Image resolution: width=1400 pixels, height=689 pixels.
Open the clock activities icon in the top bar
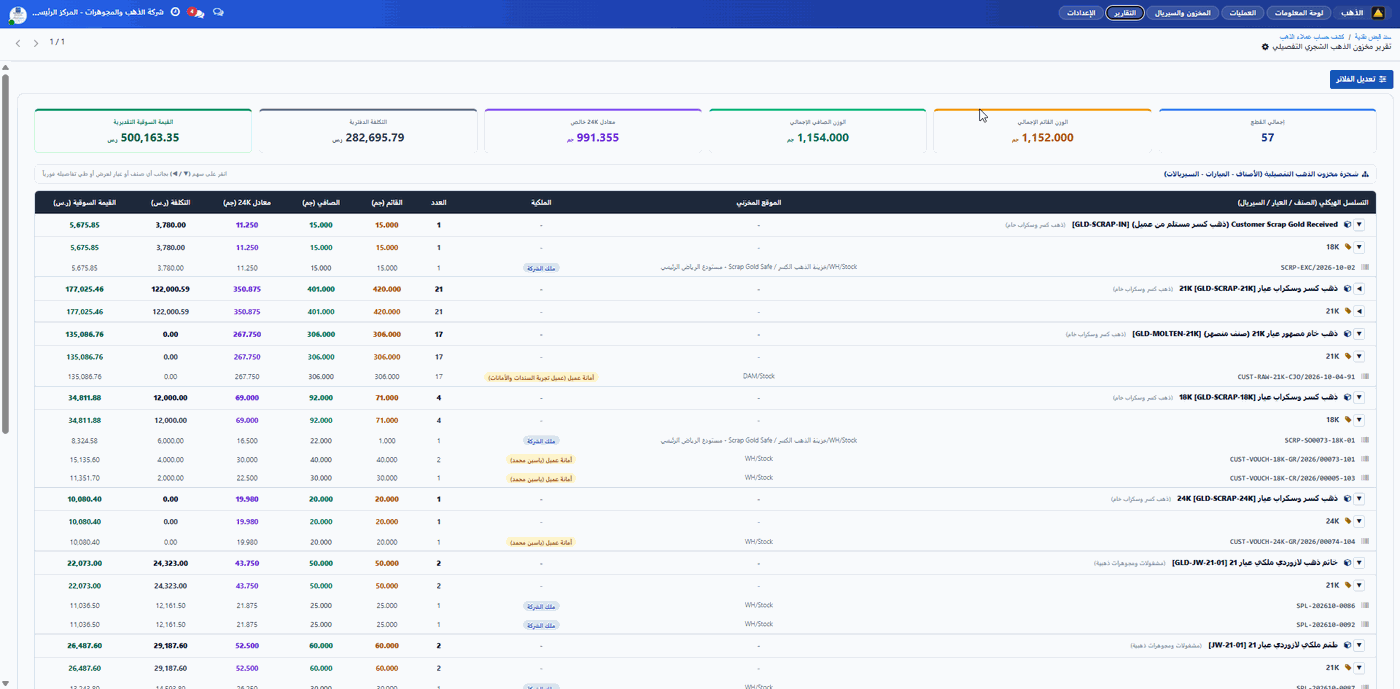[x=176, y=12]
